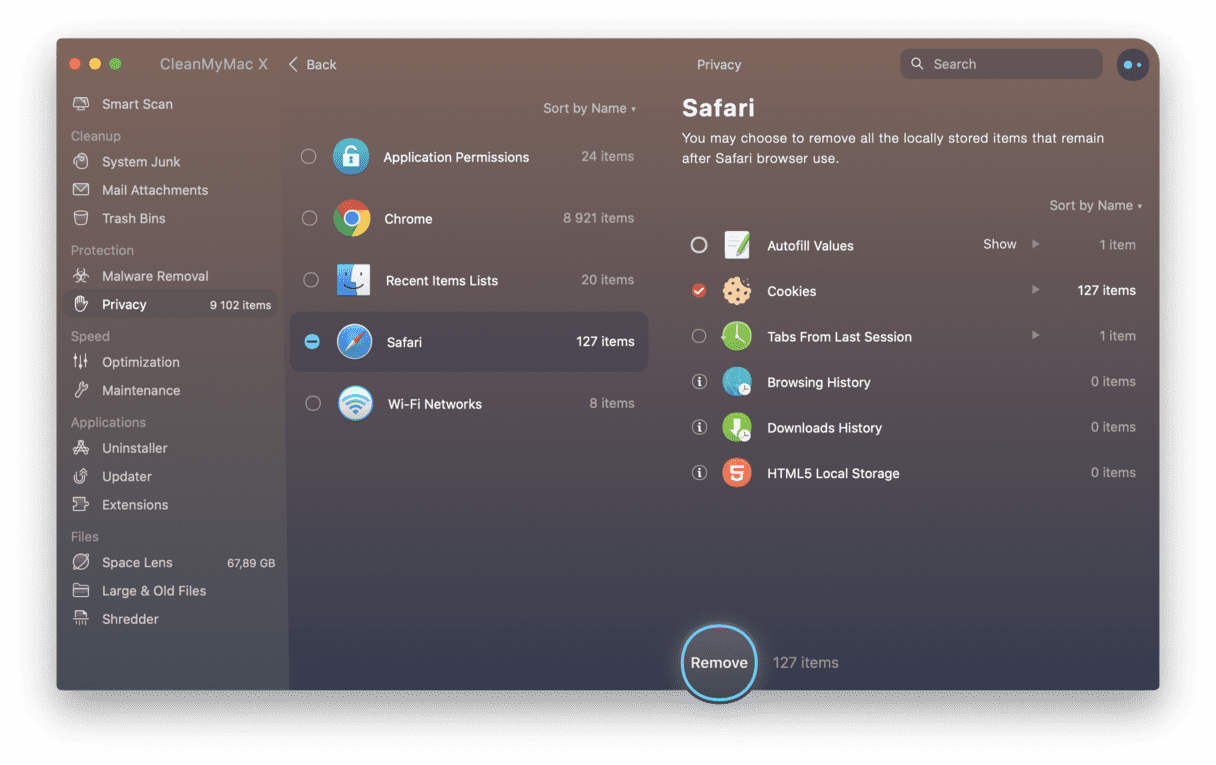Expand Tabs From Last Session arrow
The width and height of the screenshot is (1216, 765).
pyautogui.click(x=1036, y=335)
